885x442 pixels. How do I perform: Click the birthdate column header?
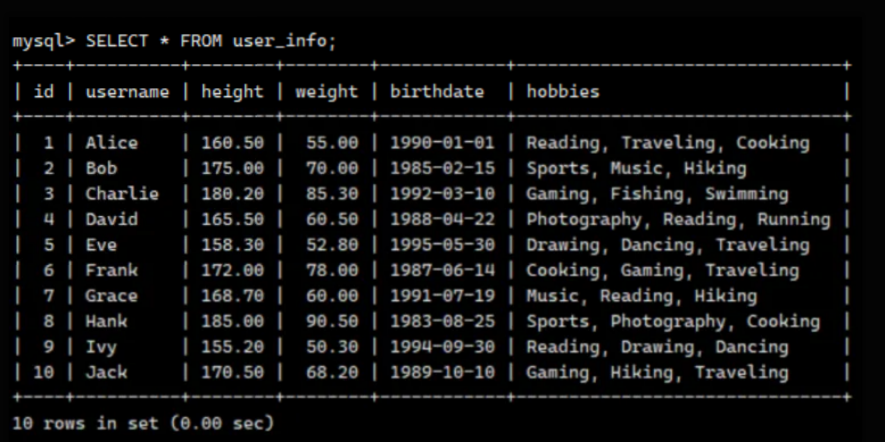click(x=437, y=92)
